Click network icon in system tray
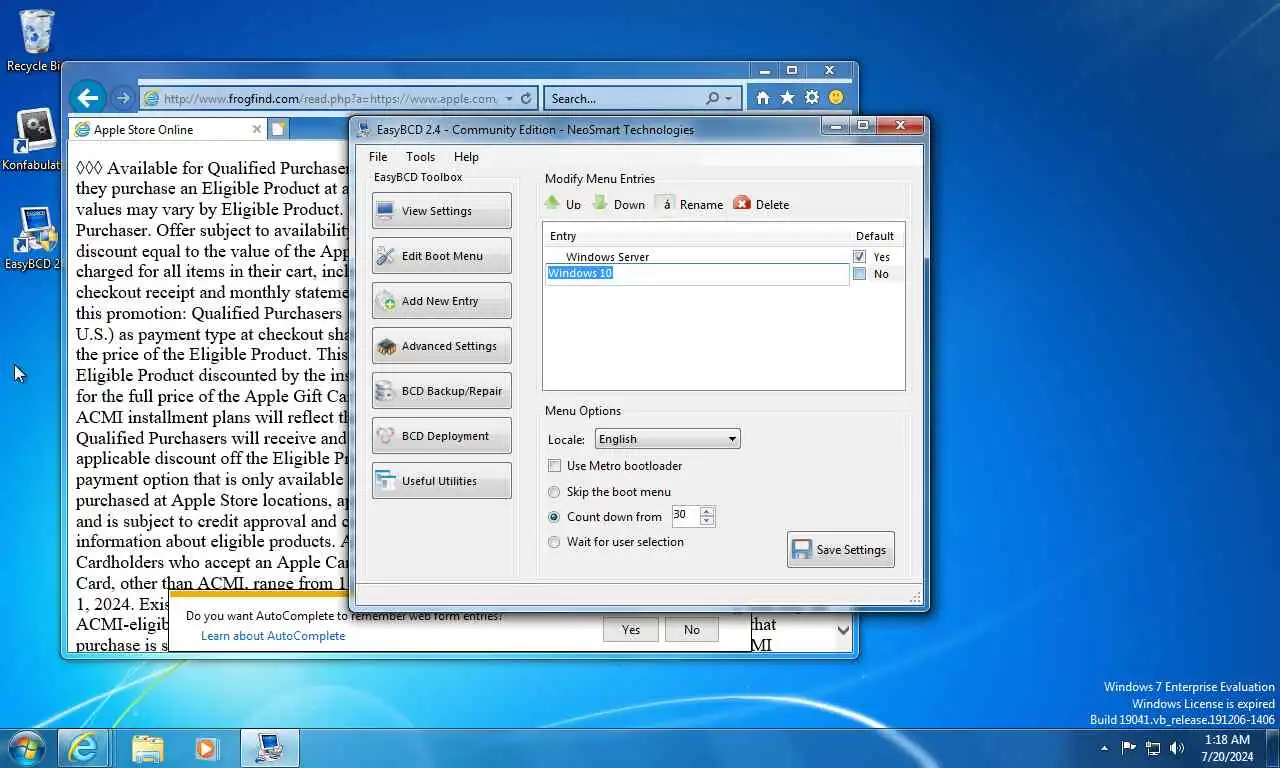 pos(1153,748)
